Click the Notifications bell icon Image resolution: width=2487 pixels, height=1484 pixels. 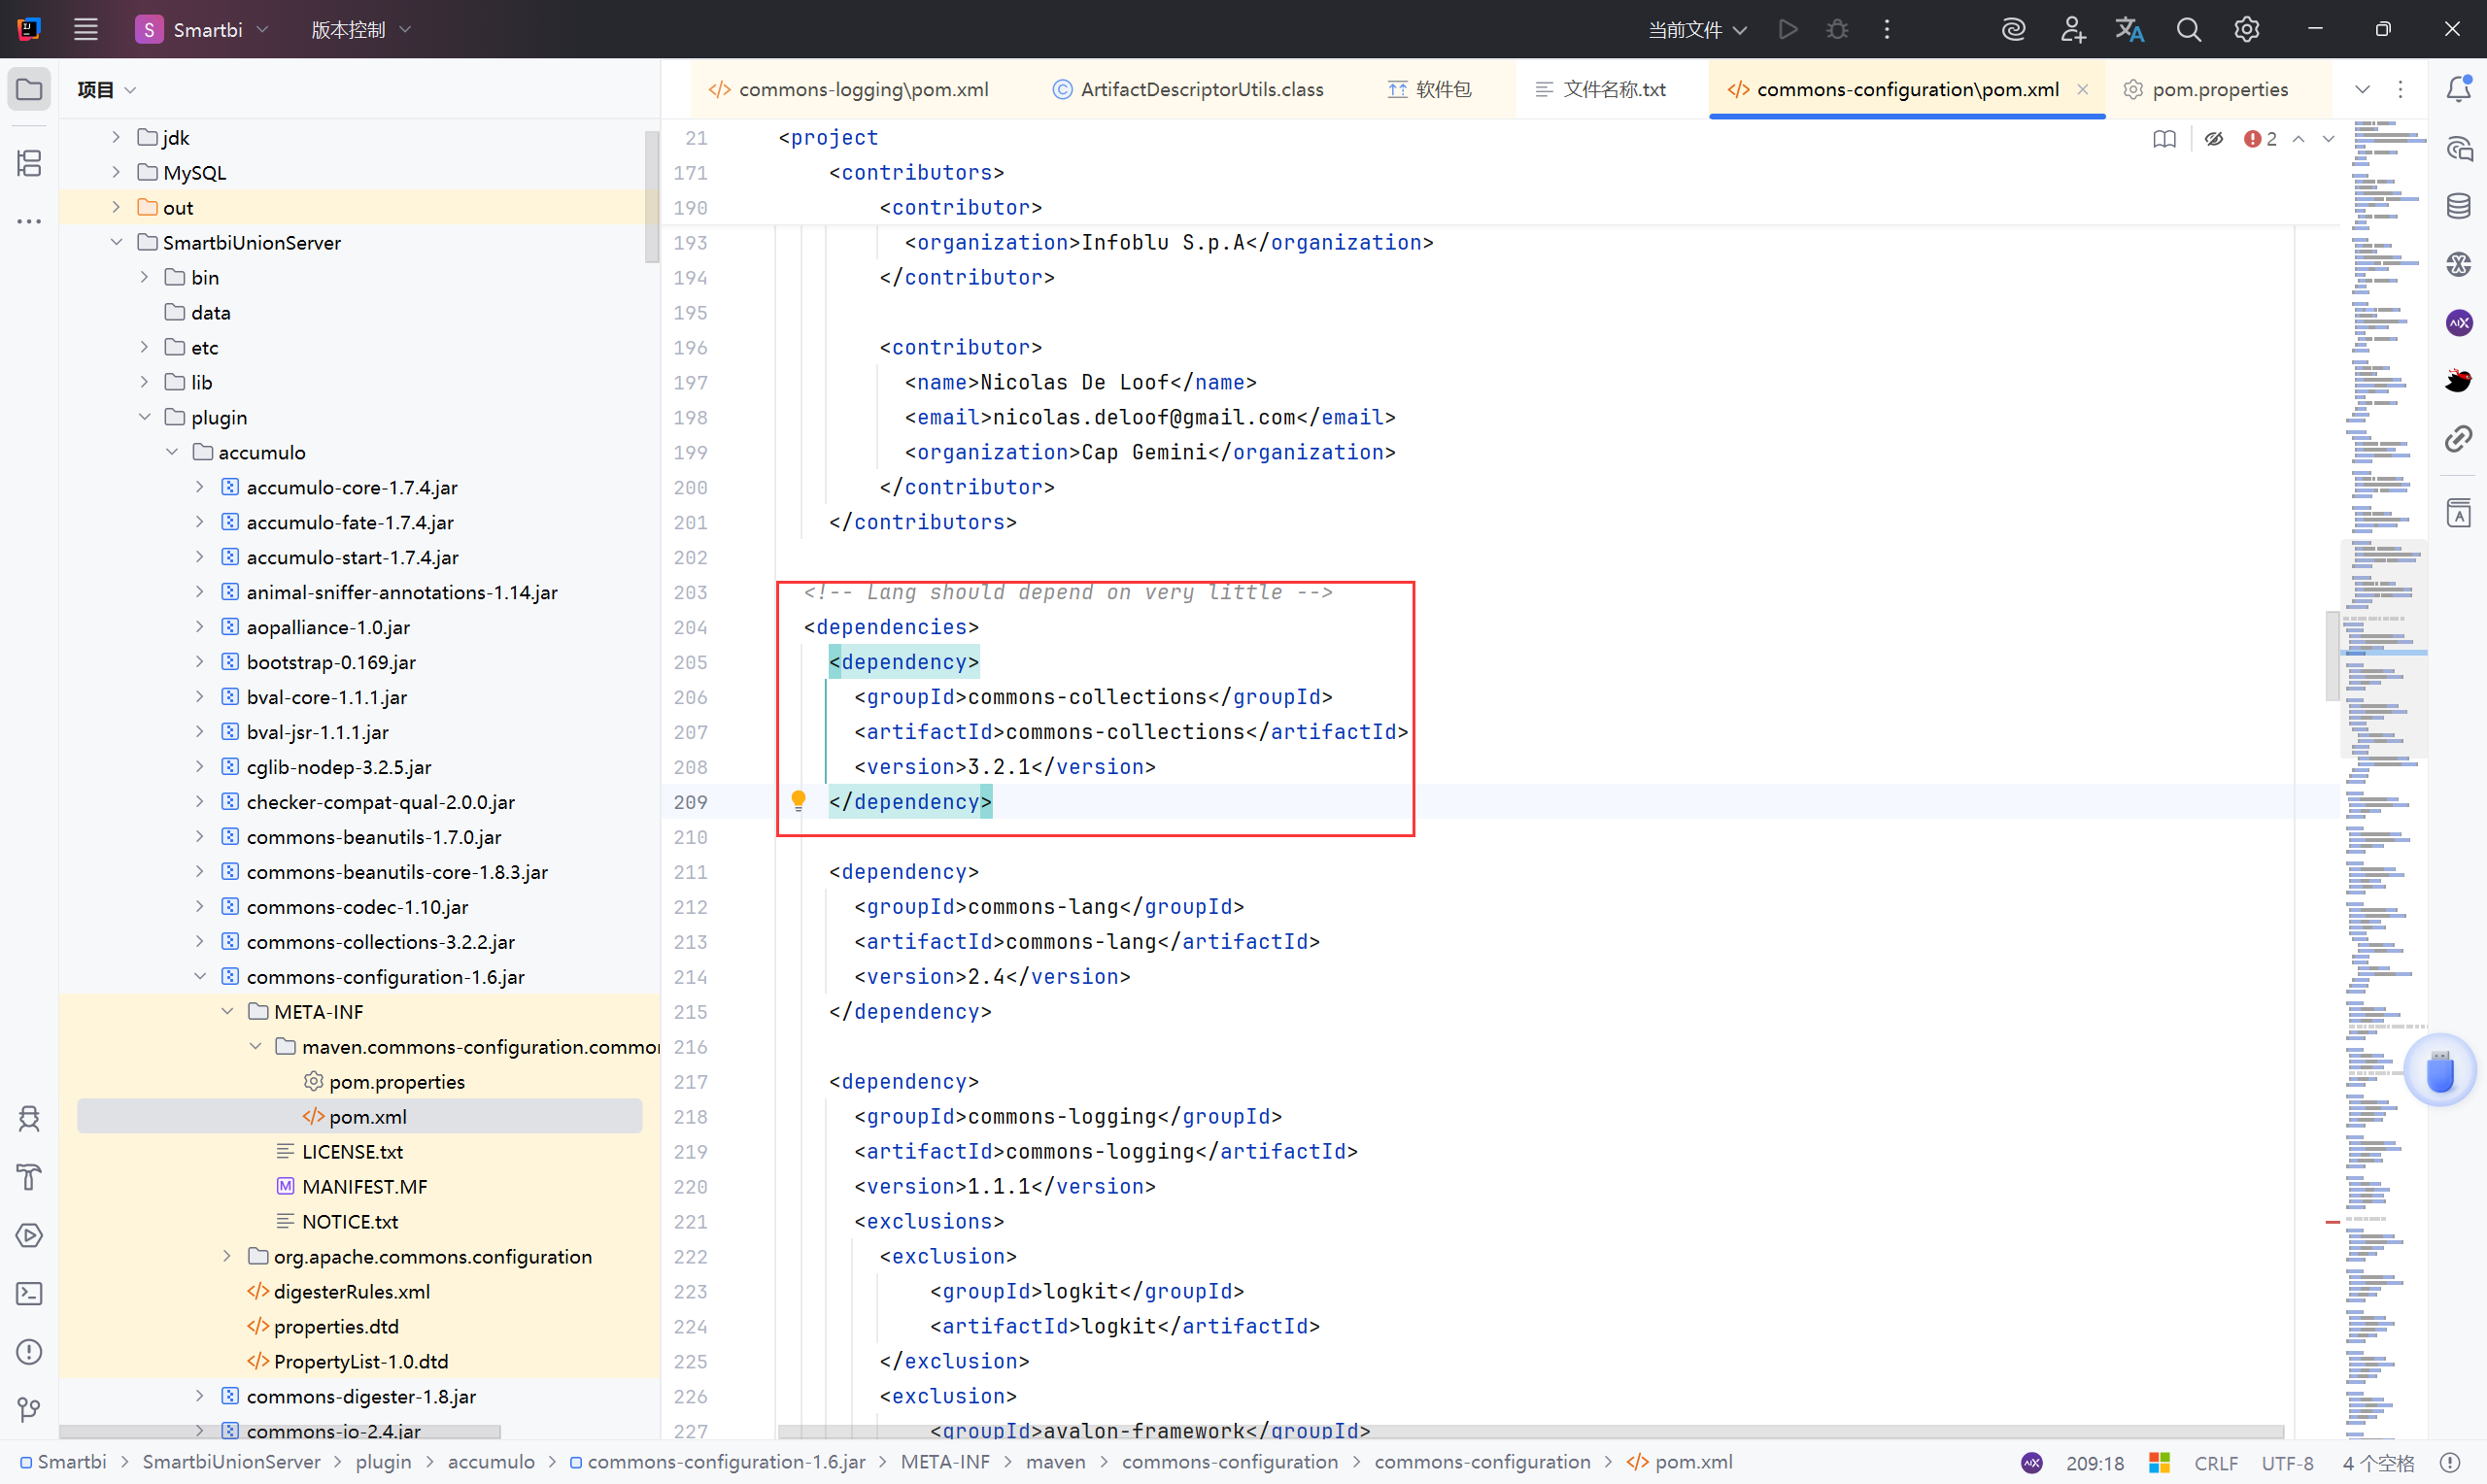(2459, 89)
